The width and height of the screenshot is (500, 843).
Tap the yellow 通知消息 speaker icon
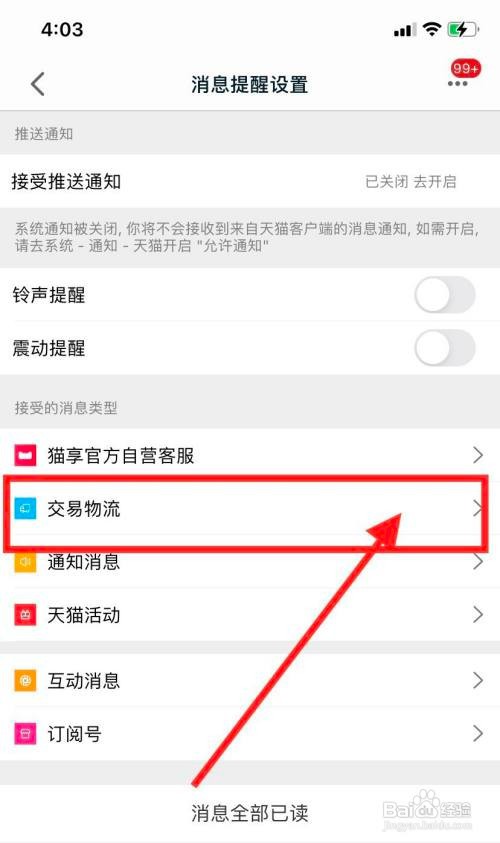[25, 562]
